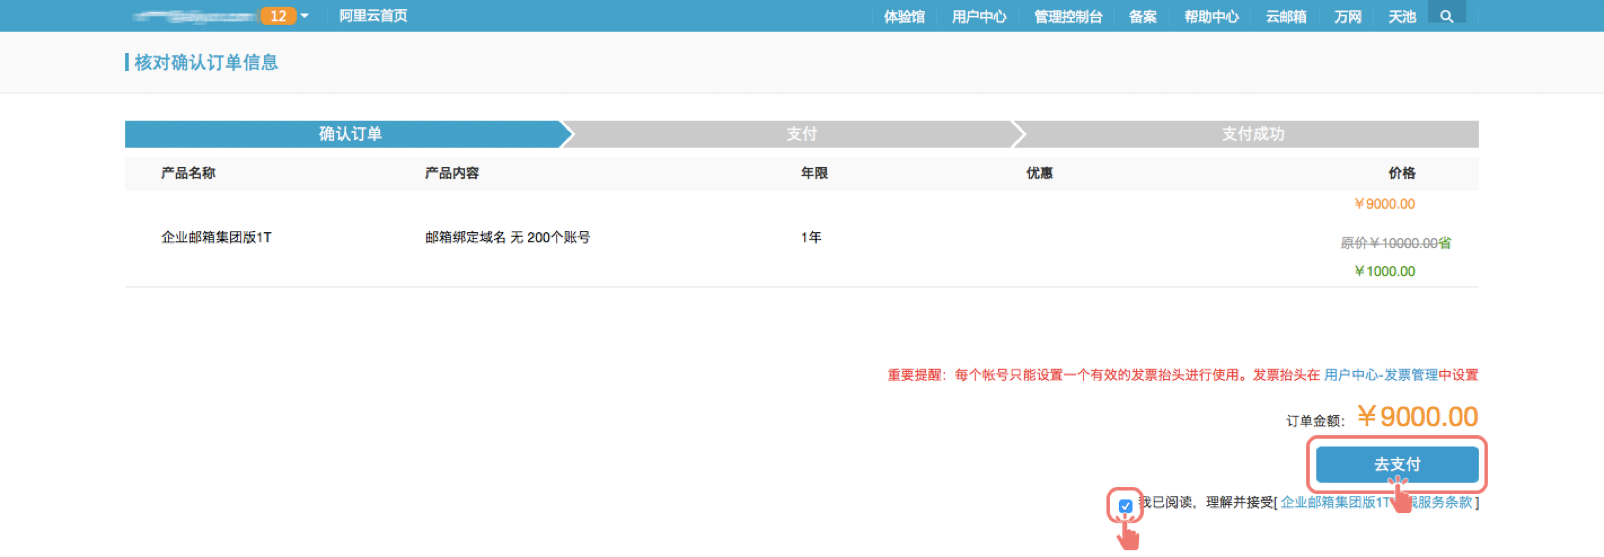Open the account dropdown arrow beside badge 12
Image resolution: width=1604 pixels, height=557 pixels.
pos(305,16)
